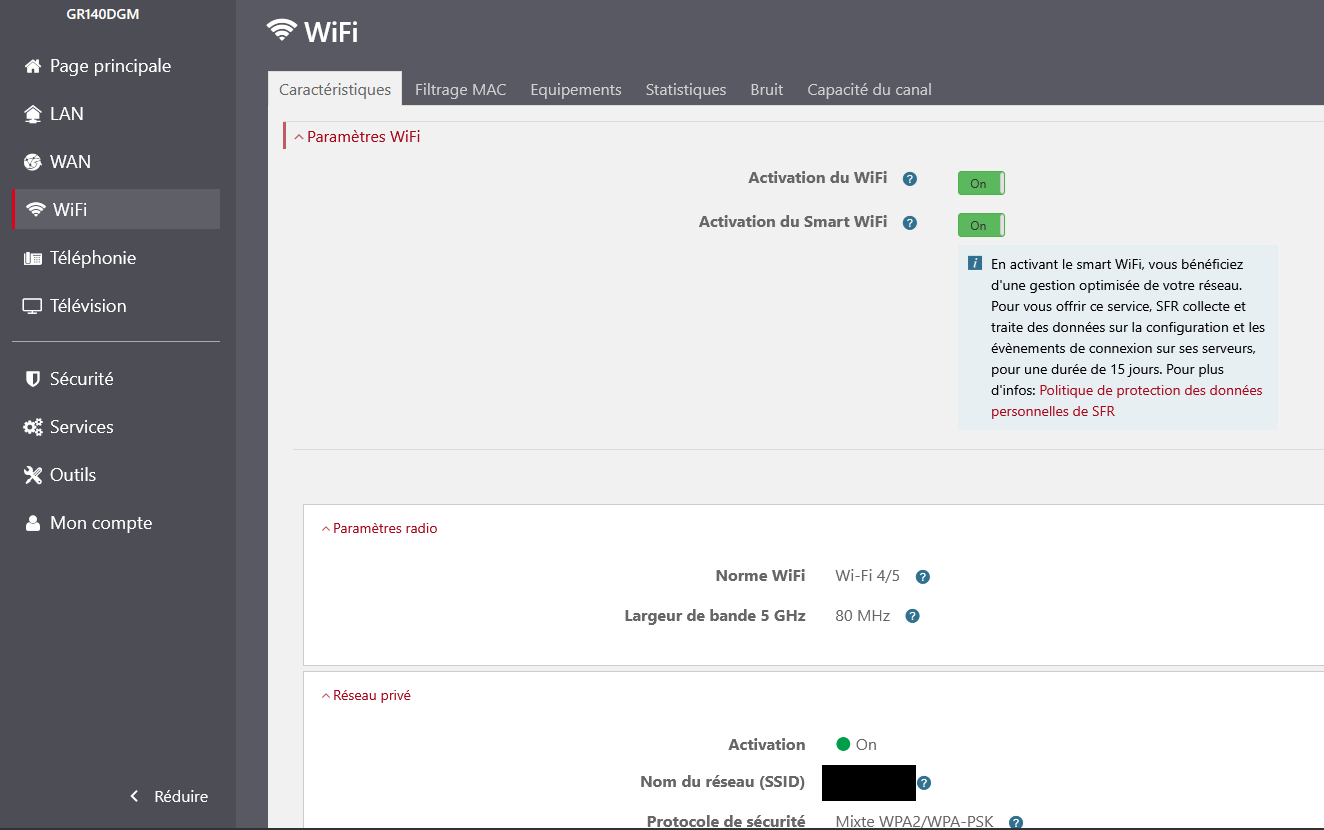
Task: Collapse the Paramètres WiFi section
Action: coord(357,137)
